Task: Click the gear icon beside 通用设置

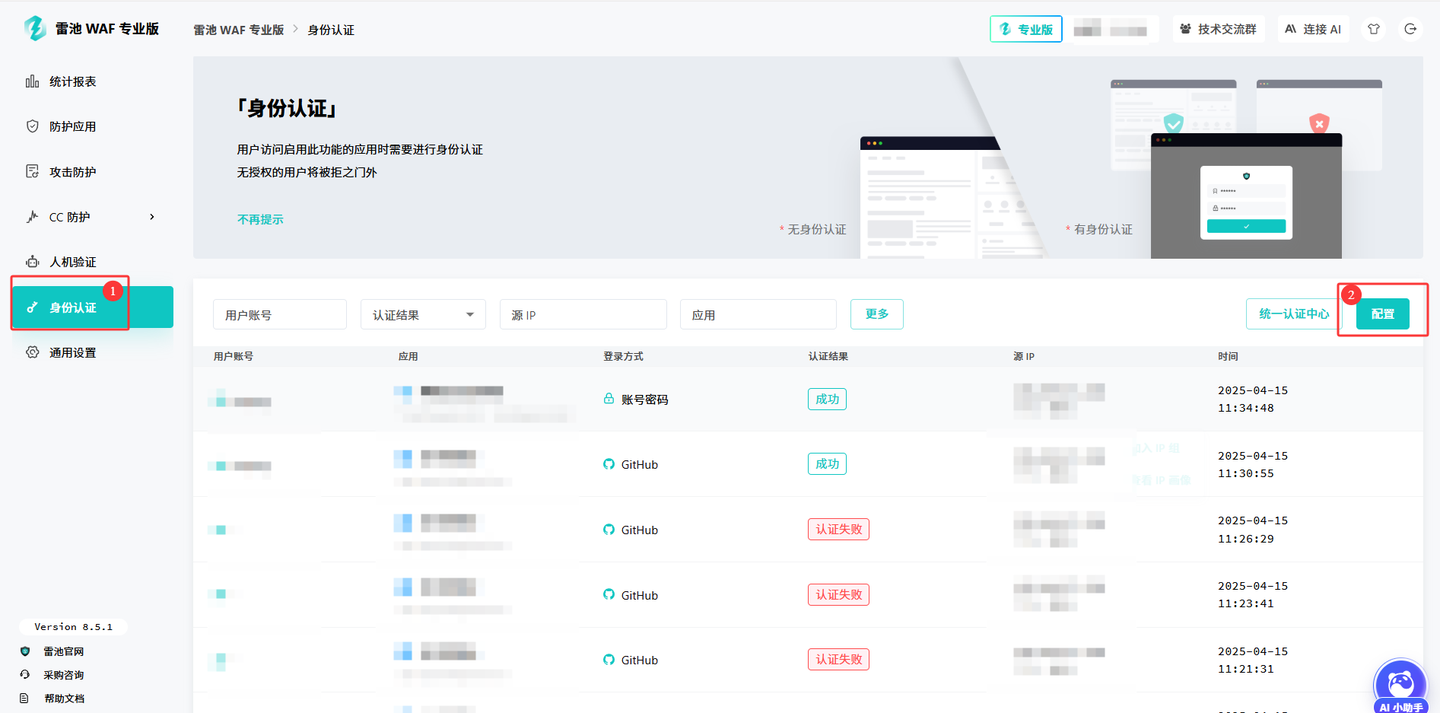Action: coord(32,353)
